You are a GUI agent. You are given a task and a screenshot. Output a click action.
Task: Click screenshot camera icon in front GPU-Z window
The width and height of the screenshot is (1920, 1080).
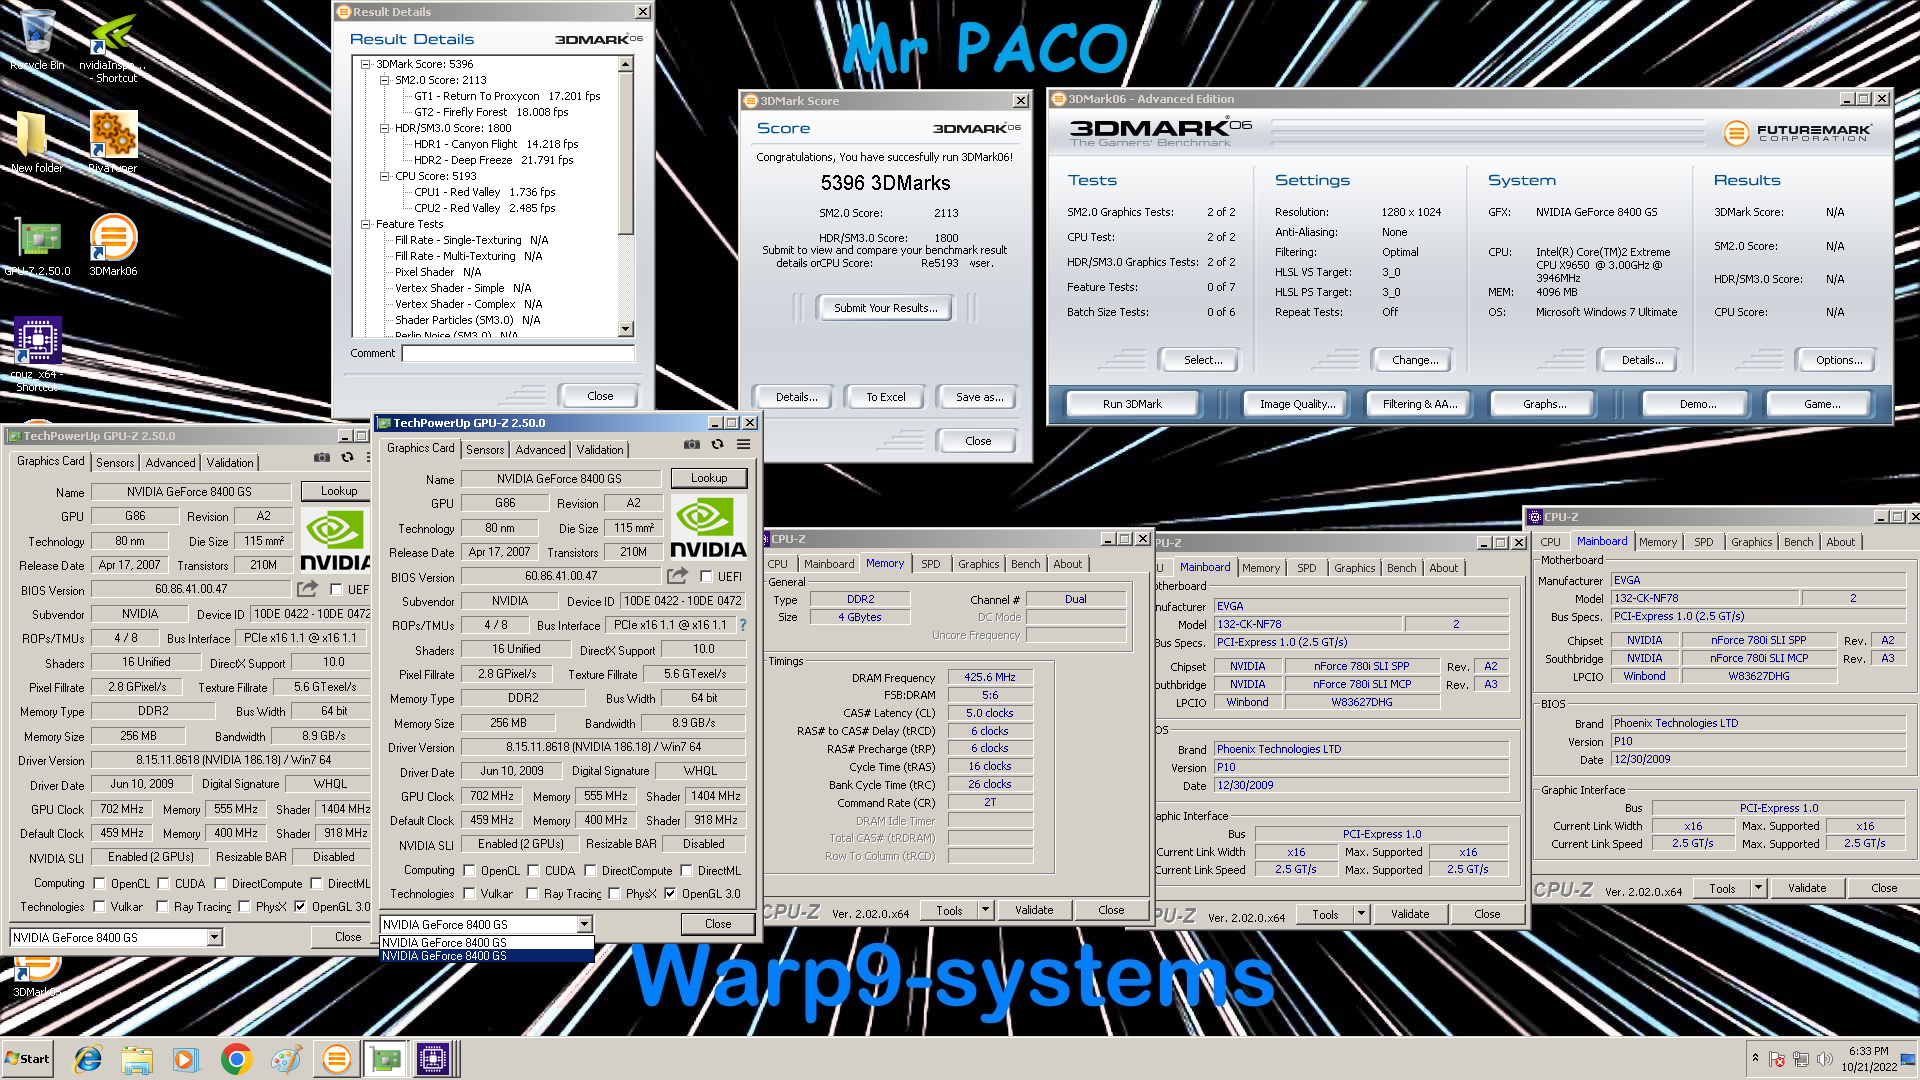click(691, 444)
